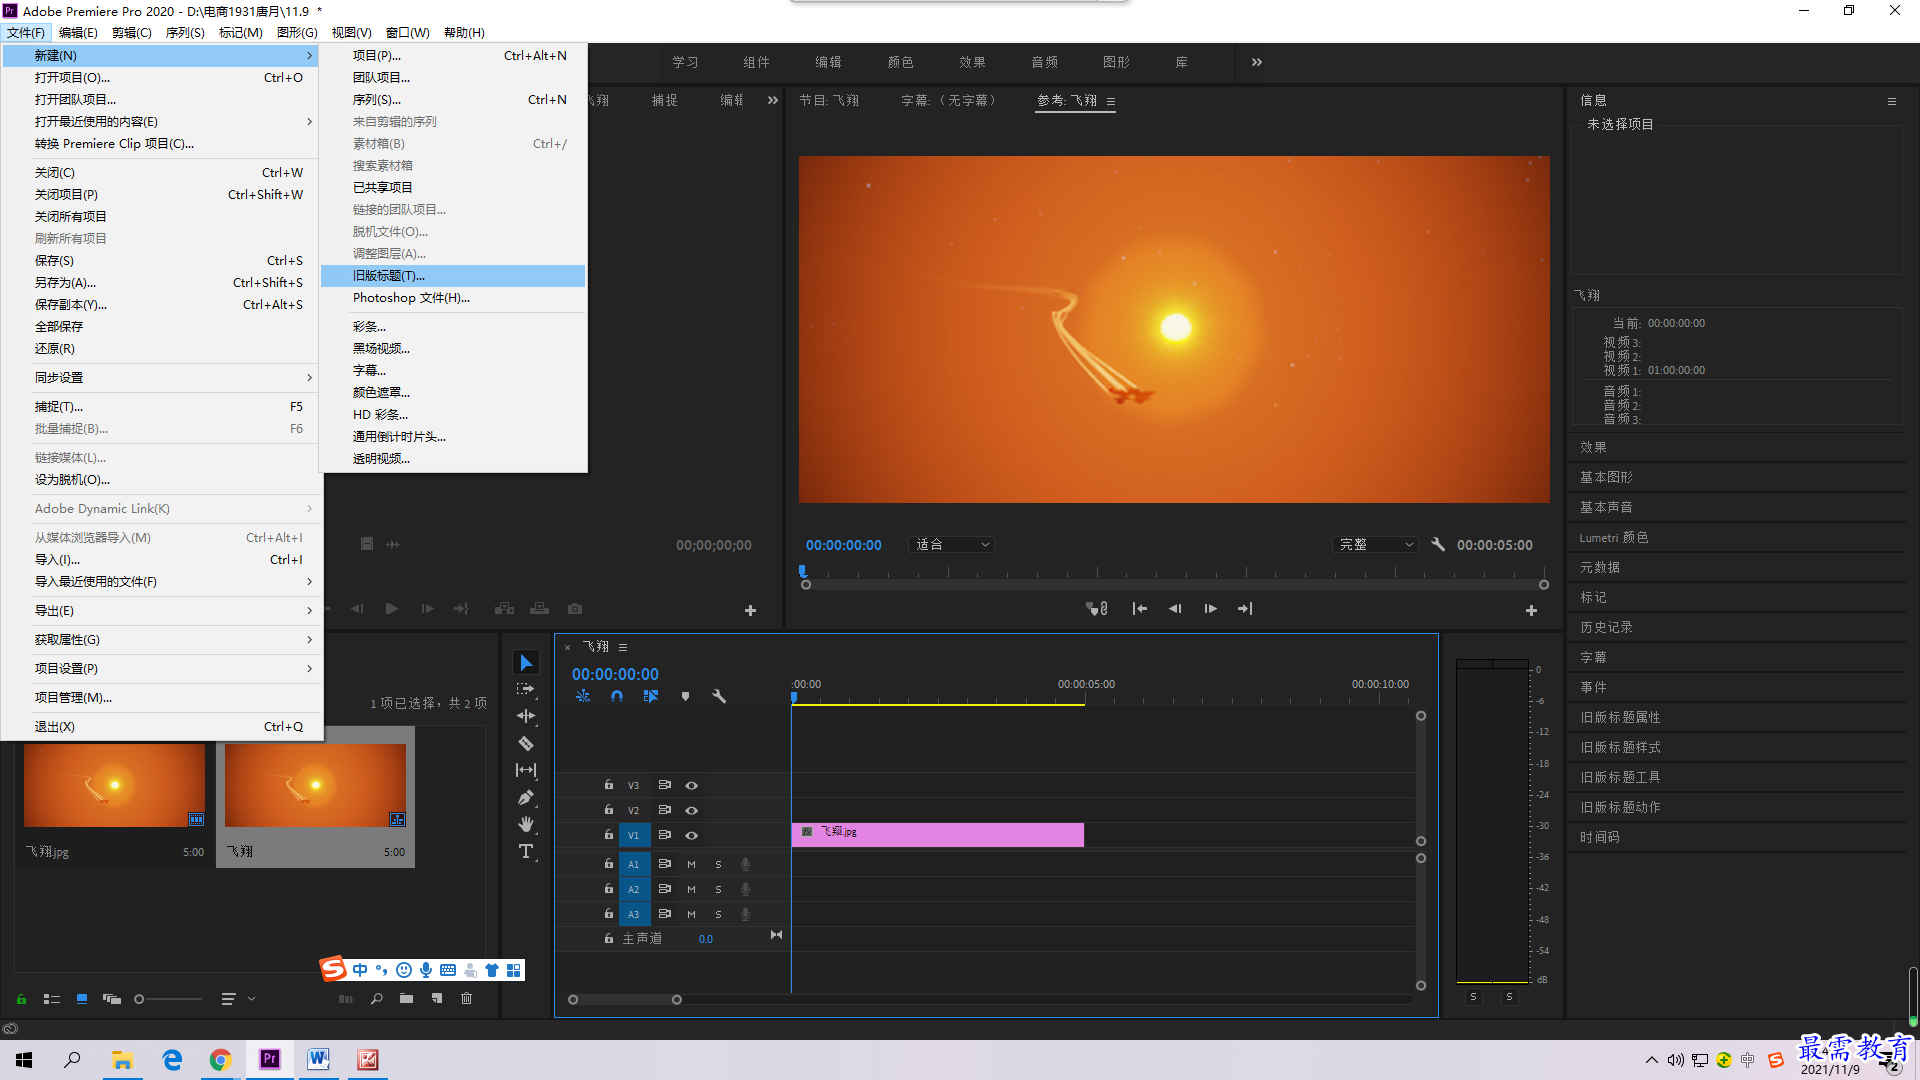Select 保存(S) in the File menu

(162, 261)
